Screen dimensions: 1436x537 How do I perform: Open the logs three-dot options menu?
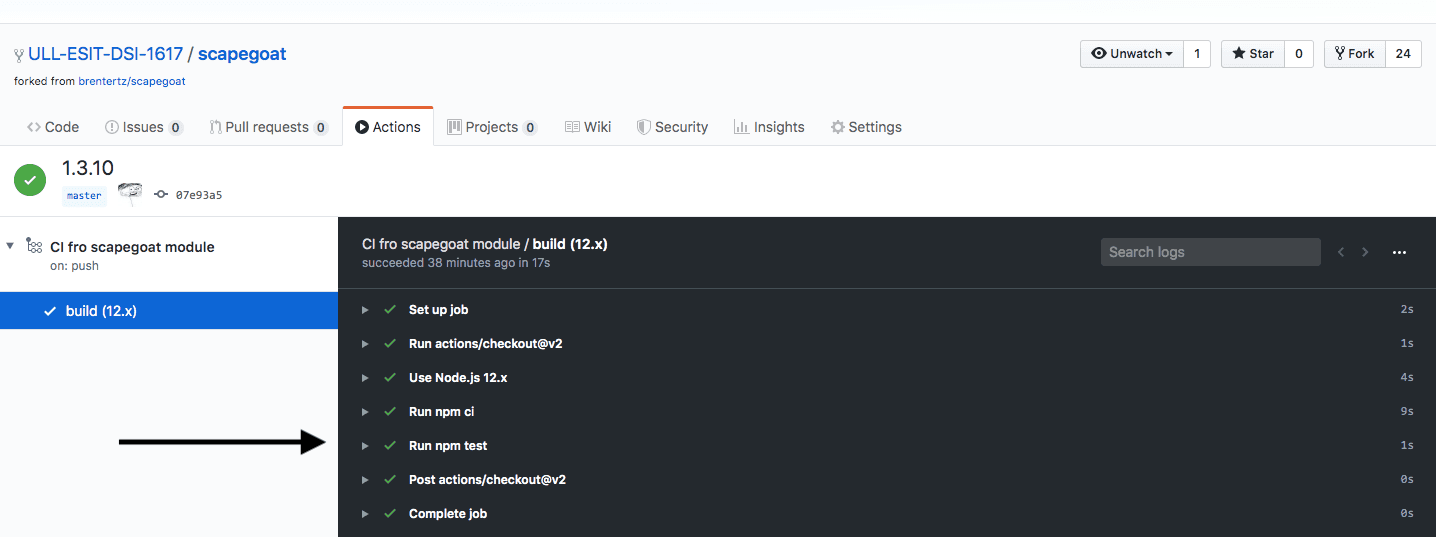(1399, 252)
